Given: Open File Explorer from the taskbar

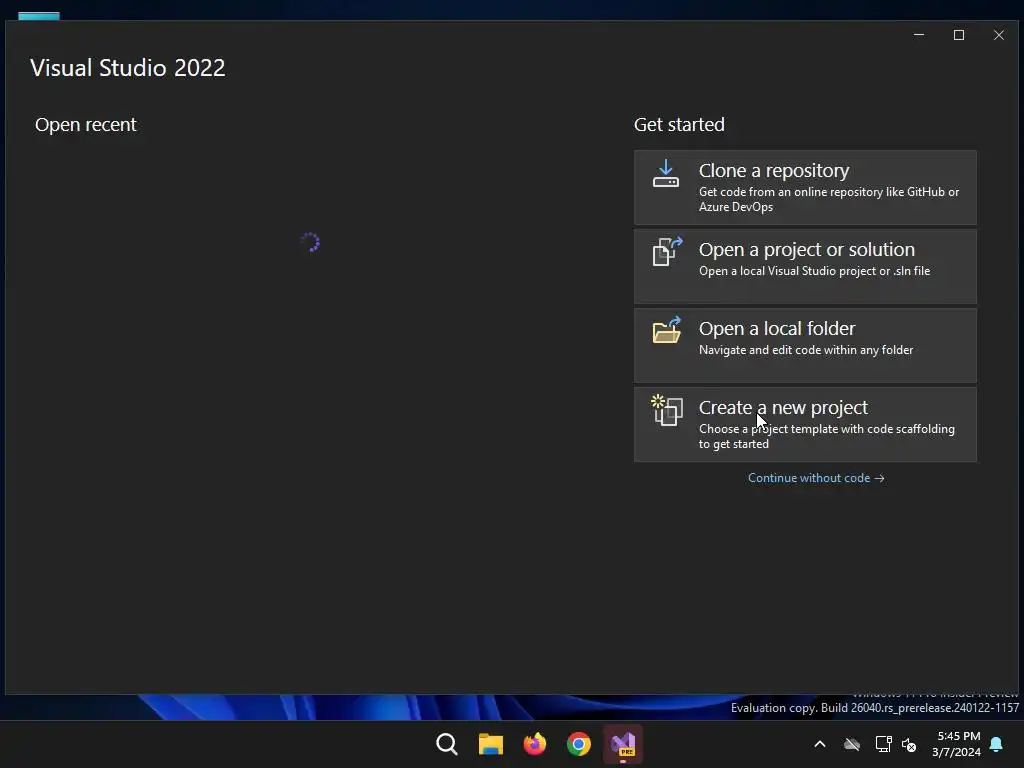Looking at the screenshot, I should (x=490, y=744).
